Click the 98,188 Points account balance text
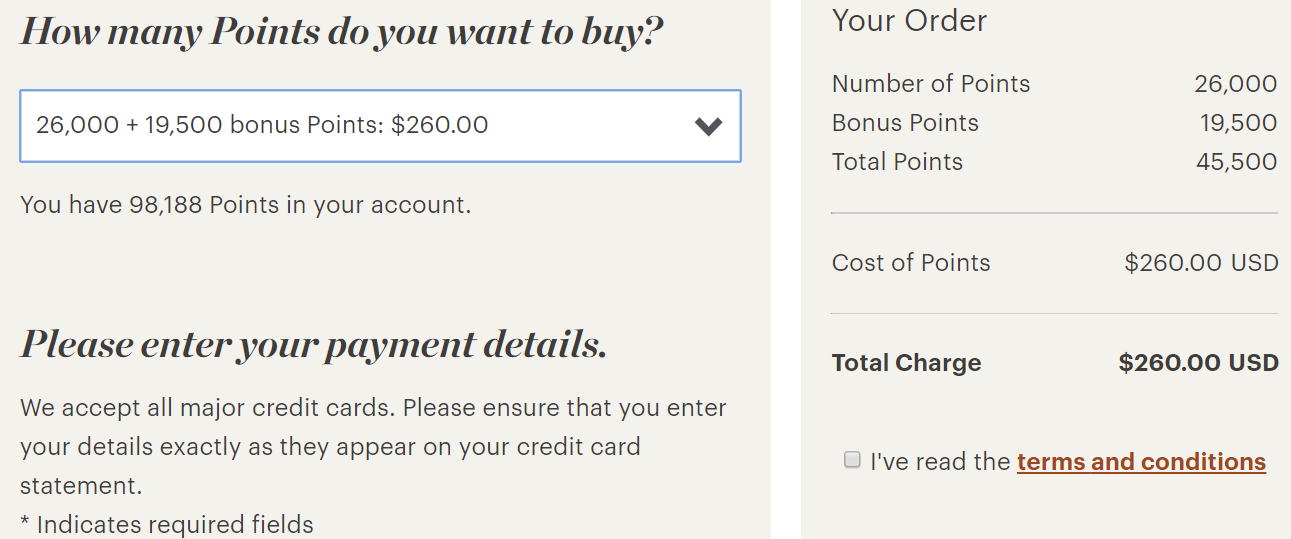1291x539 pixels. pyautogui.click(x=245, y=205)
